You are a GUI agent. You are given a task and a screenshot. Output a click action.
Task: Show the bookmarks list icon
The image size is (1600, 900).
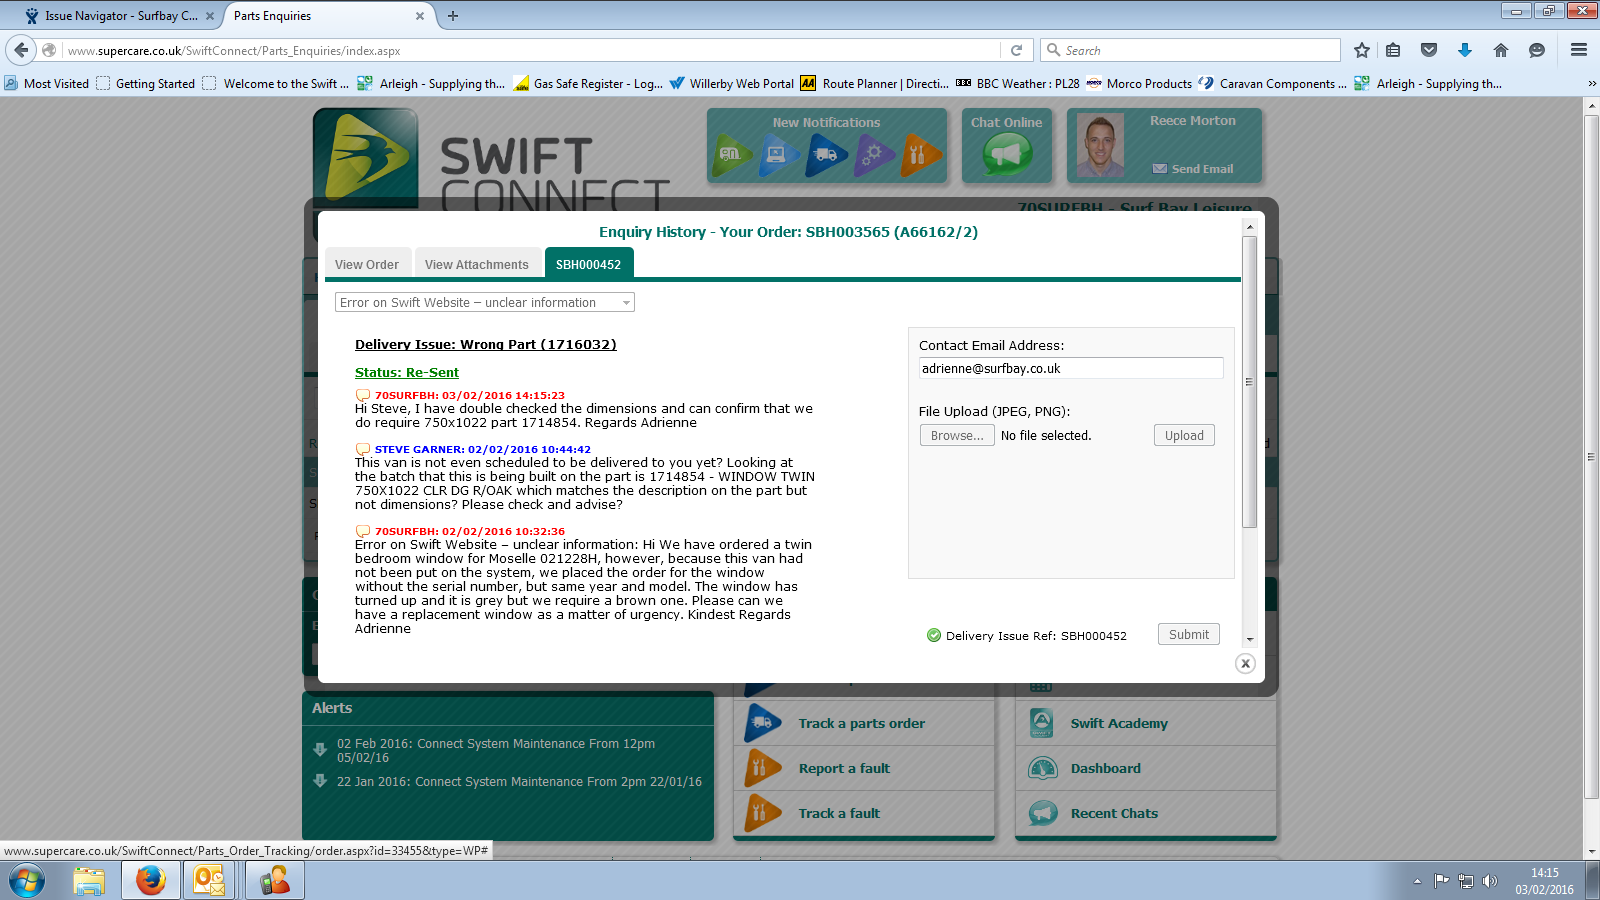[1393, 50]
